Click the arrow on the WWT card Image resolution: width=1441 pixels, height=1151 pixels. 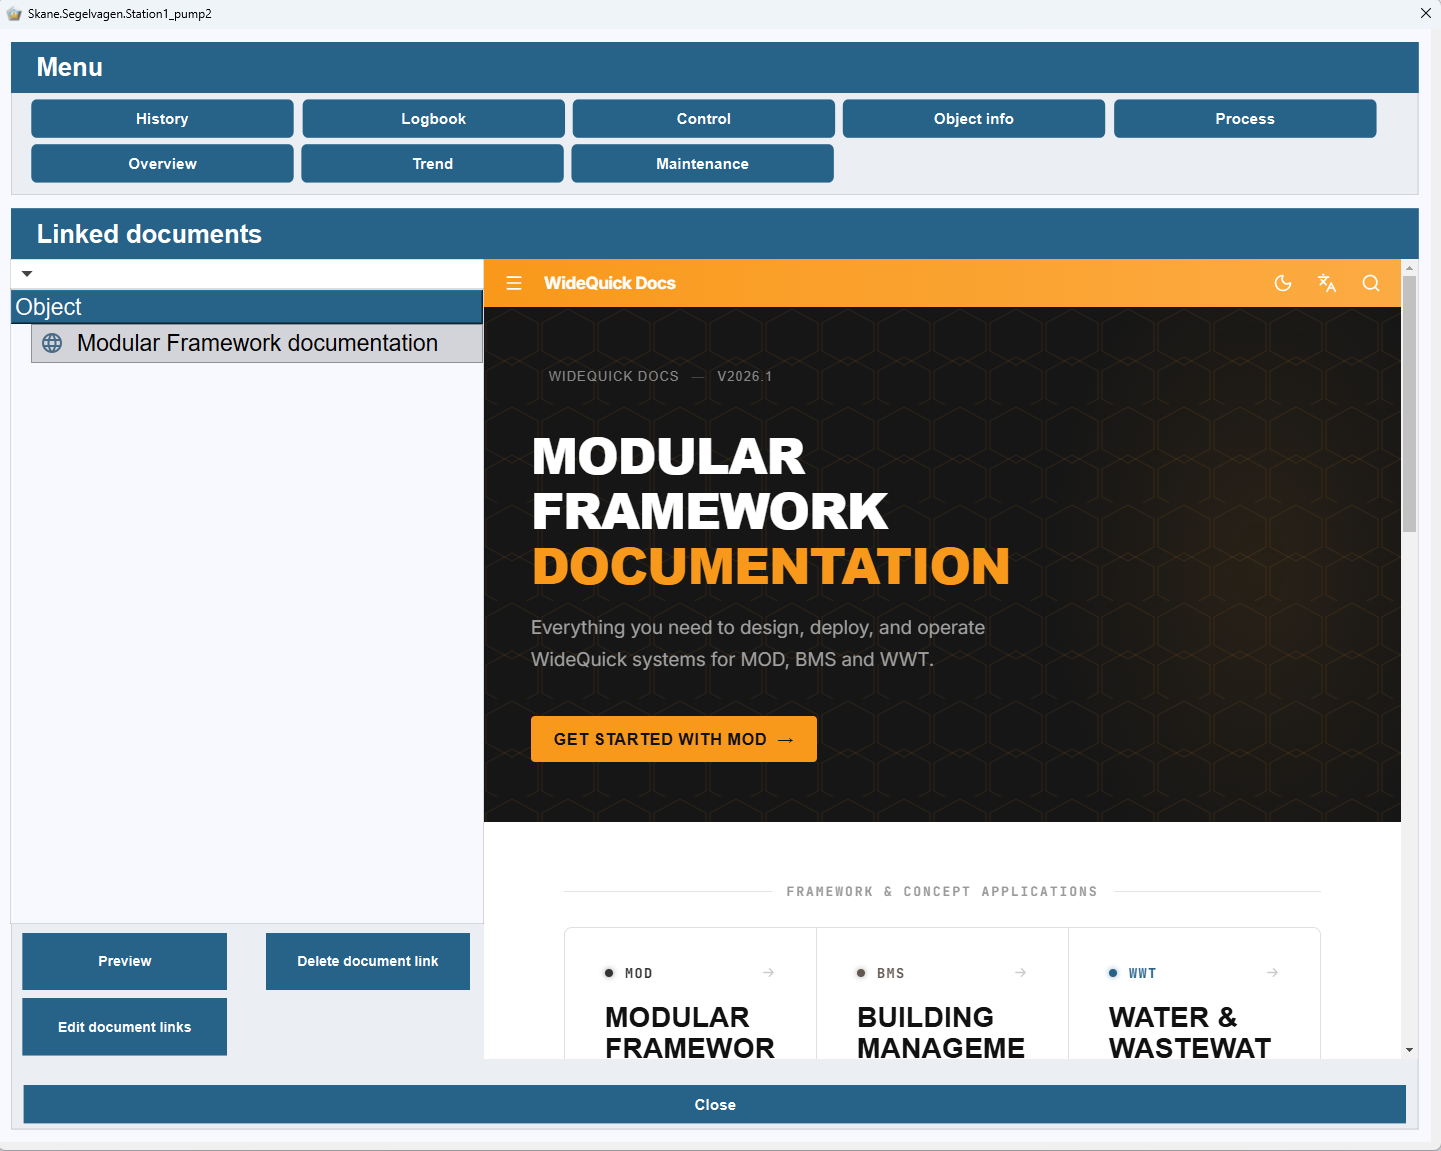[x=1272, y=972]
